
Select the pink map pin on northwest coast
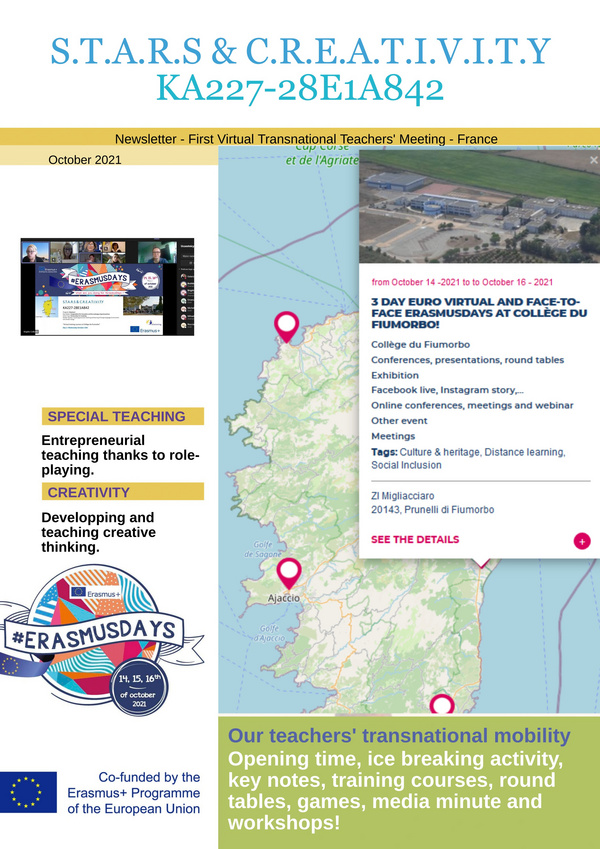click(x=286, y=325)
